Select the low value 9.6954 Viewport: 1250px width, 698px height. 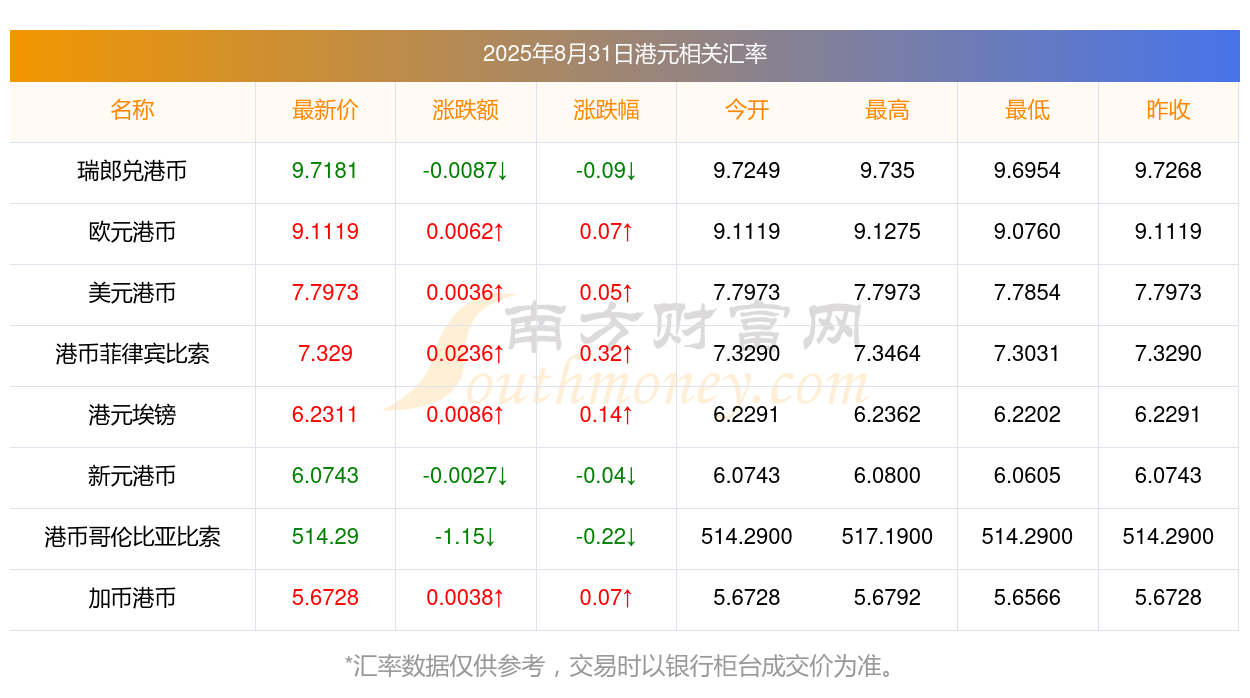click(1028, 171)
